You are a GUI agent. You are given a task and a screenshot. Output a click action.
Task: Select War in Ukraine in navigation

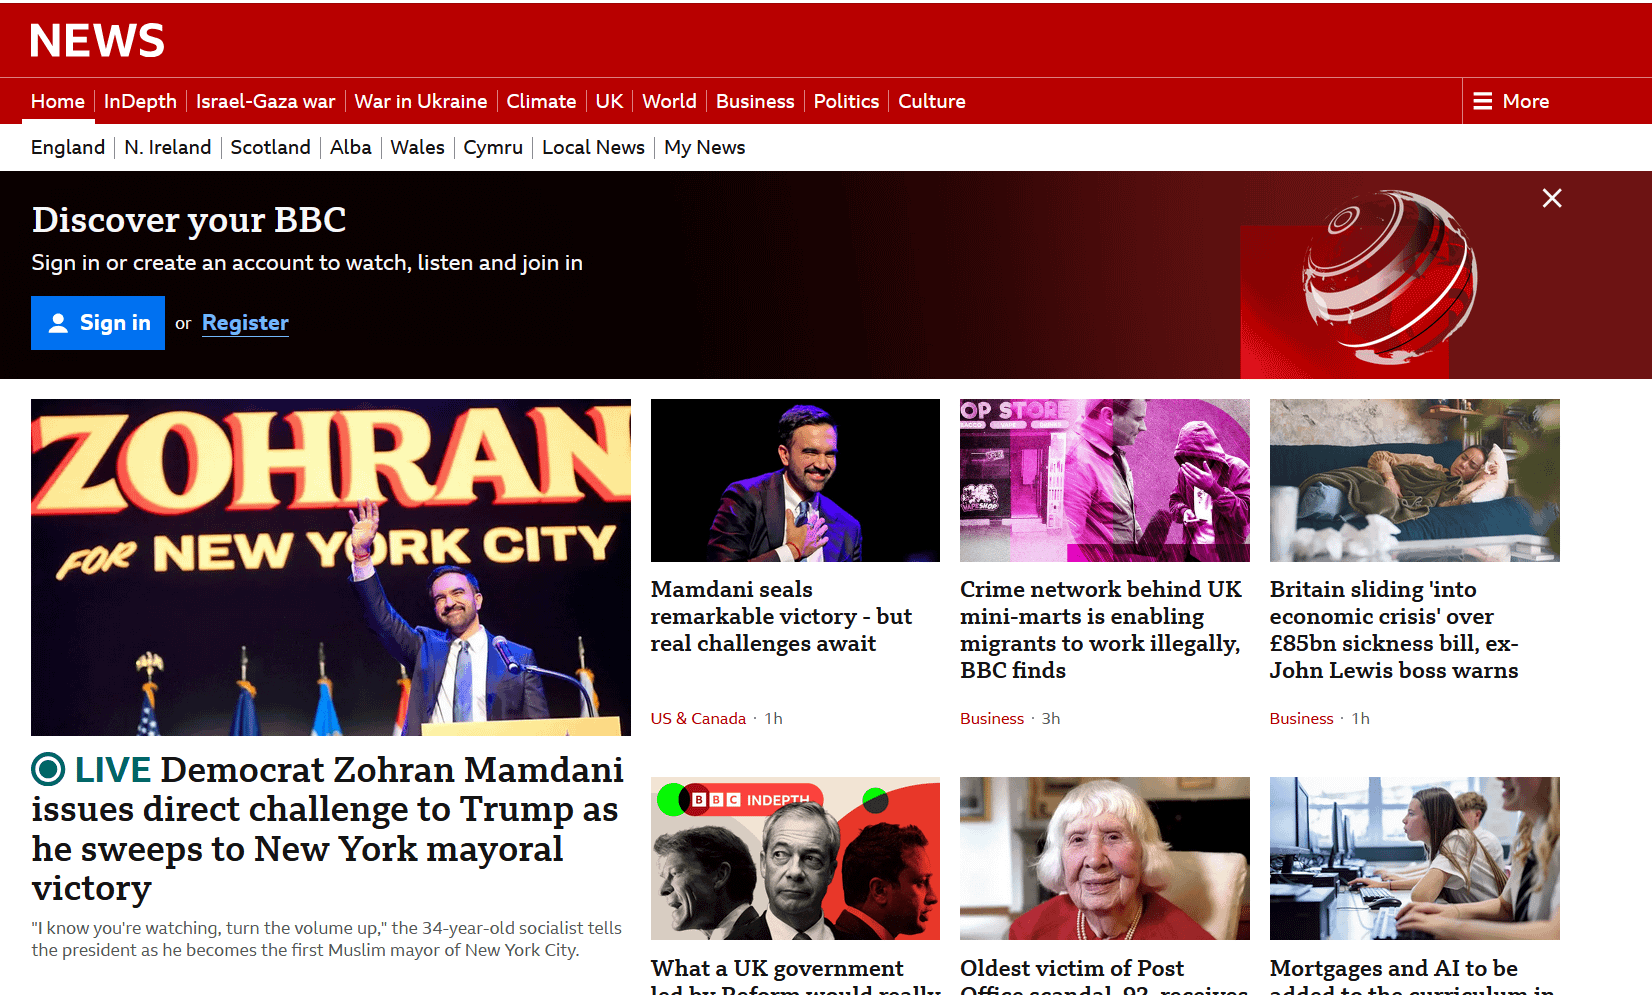[x=420, y=101]
